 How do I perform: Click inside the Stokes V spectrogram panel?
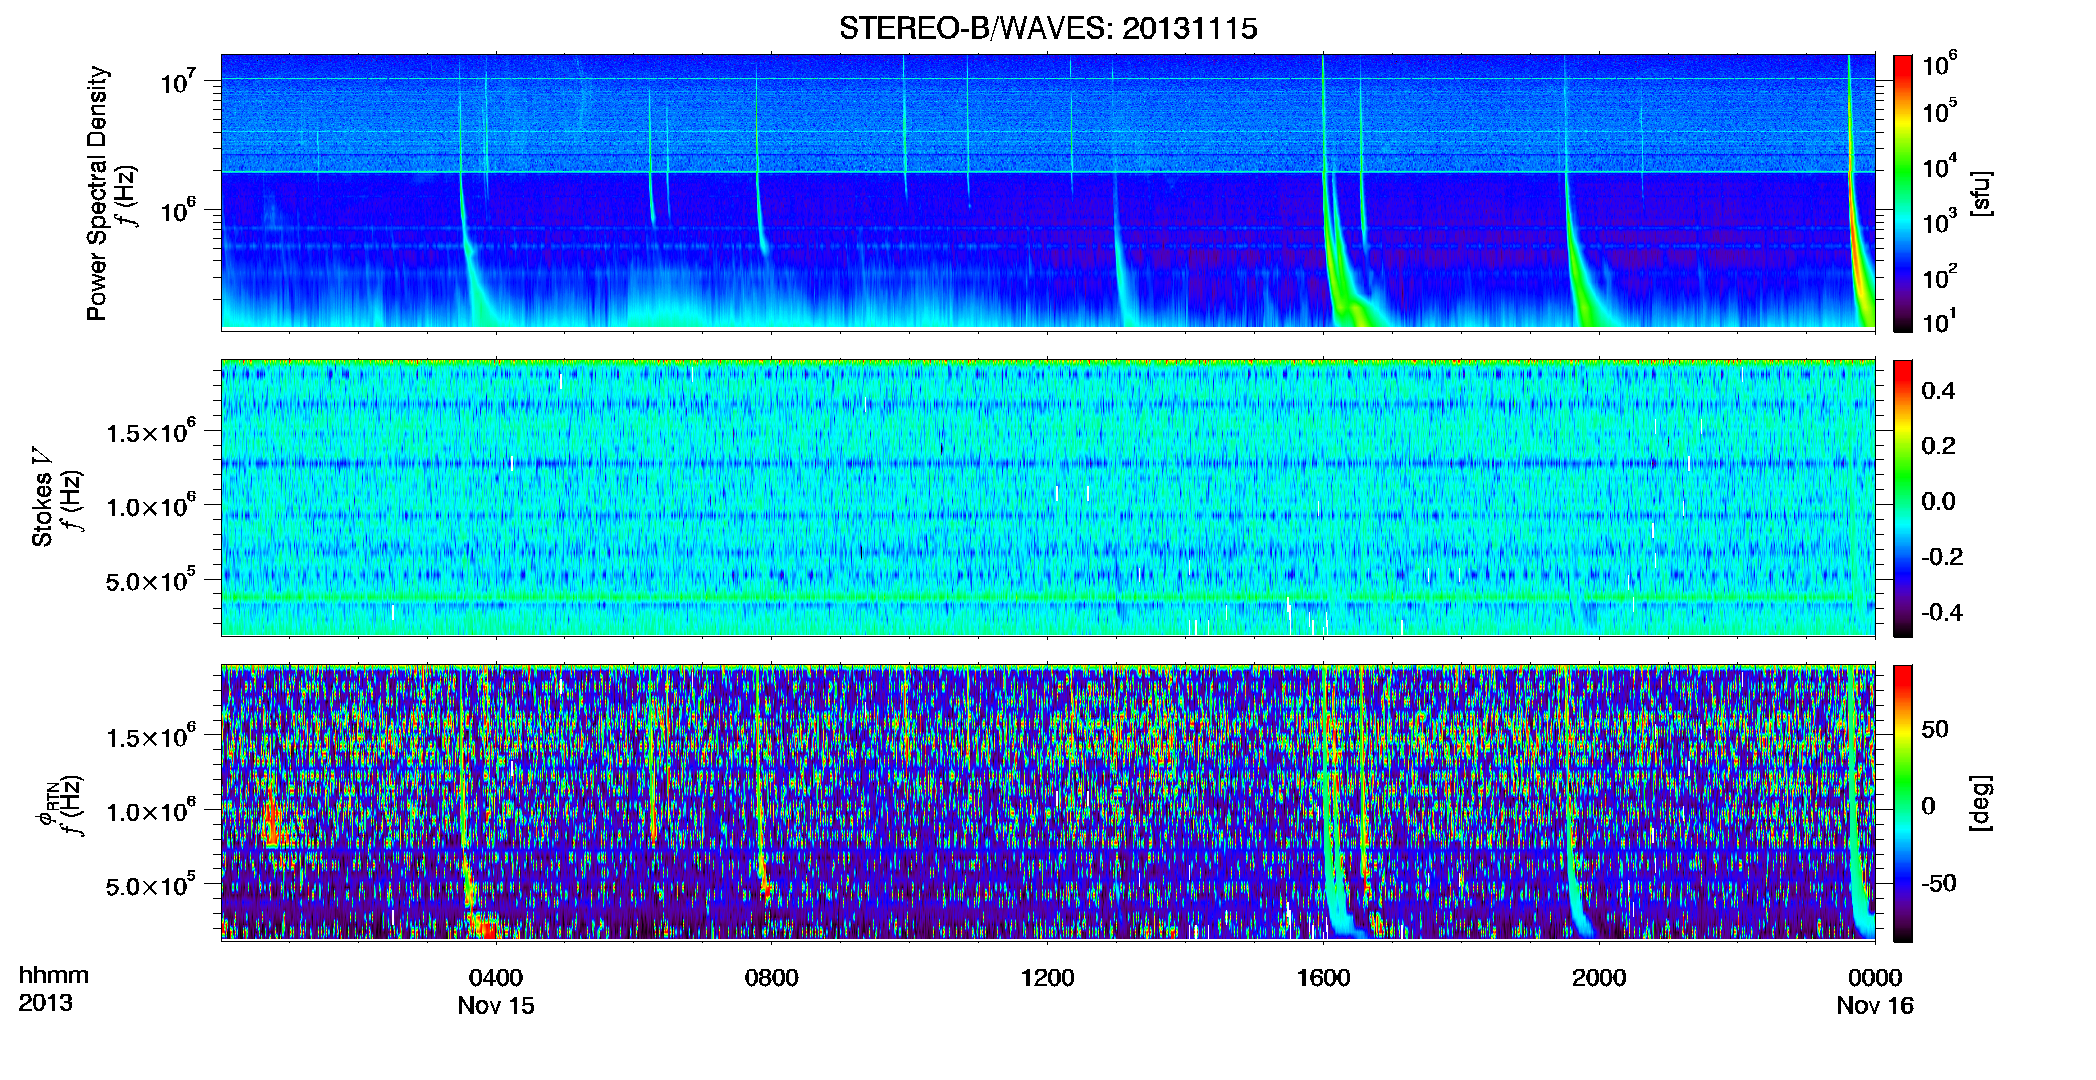coord(1048,498)
